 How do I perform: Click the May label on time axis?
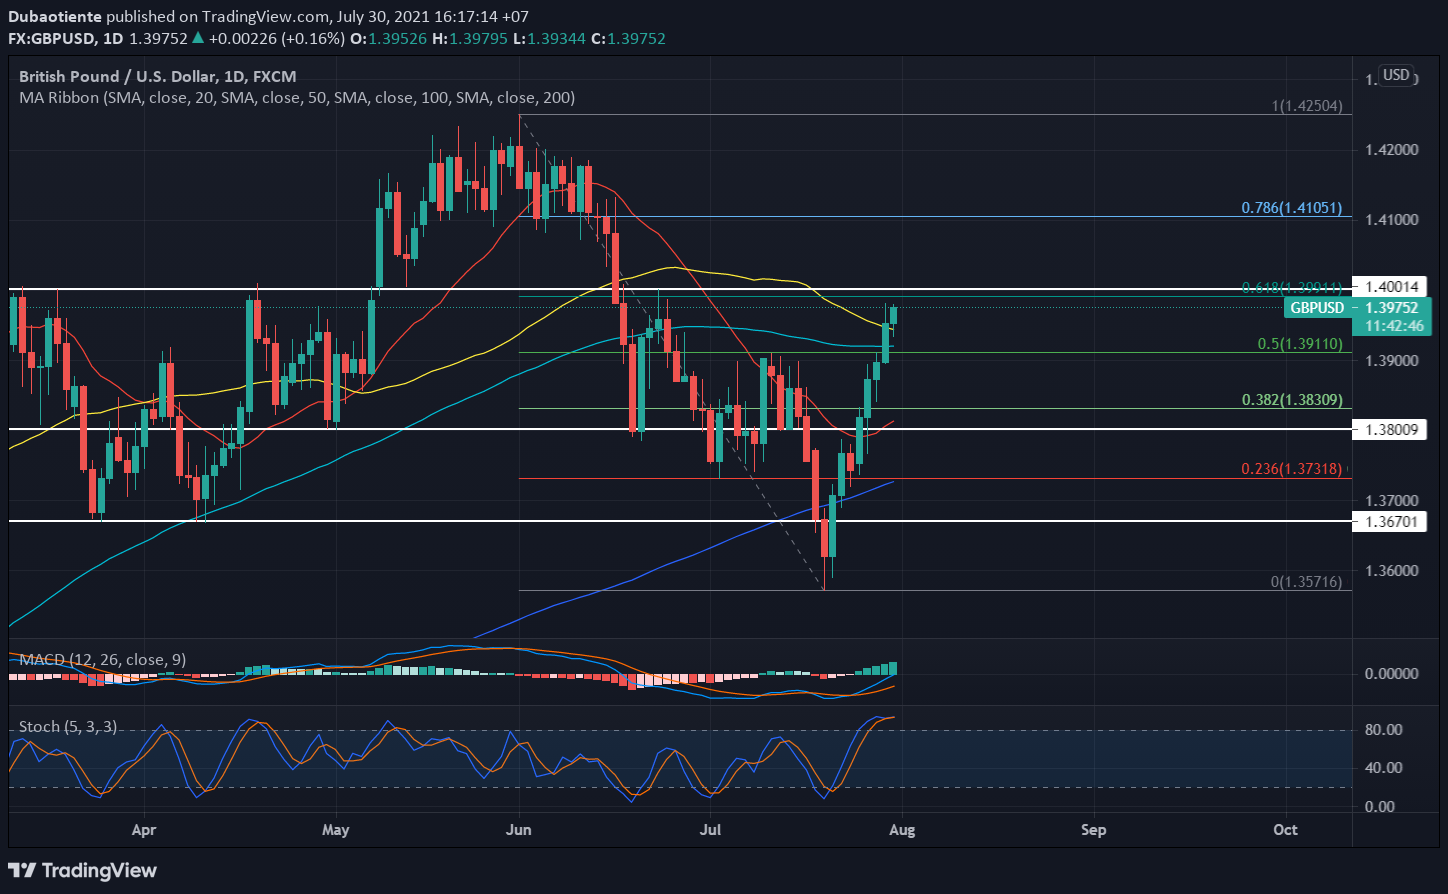click(x=337, y=830)
